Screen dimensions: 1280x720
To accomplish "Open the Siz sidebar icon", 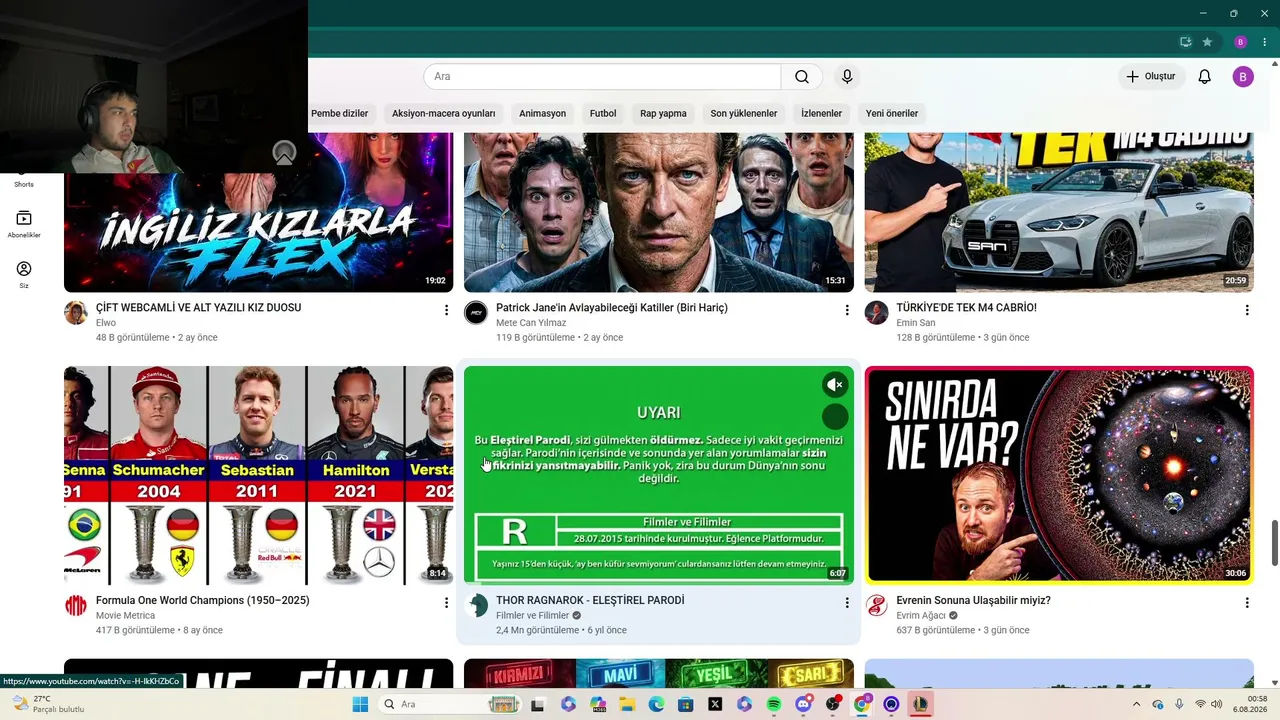I will [x=24, y=275].
